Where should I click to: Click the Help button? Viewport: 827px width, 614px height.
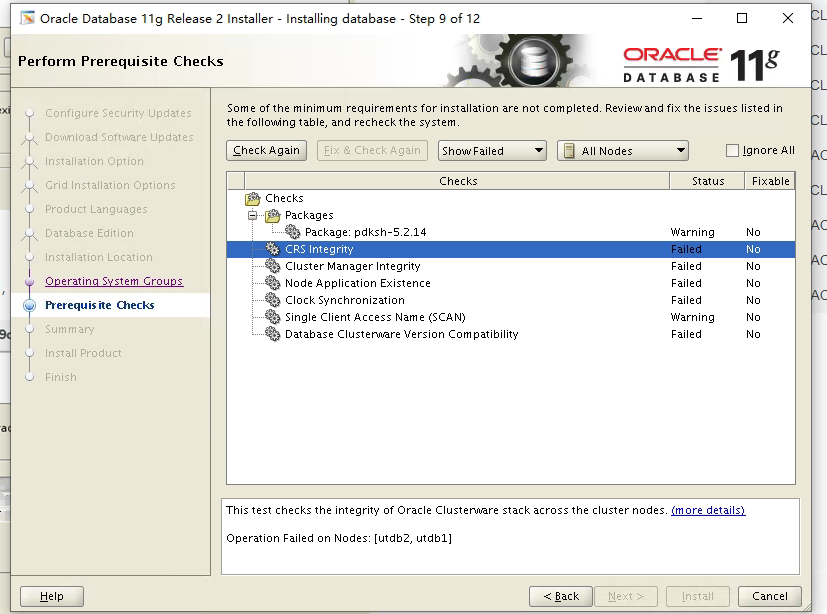pos(52,596)
